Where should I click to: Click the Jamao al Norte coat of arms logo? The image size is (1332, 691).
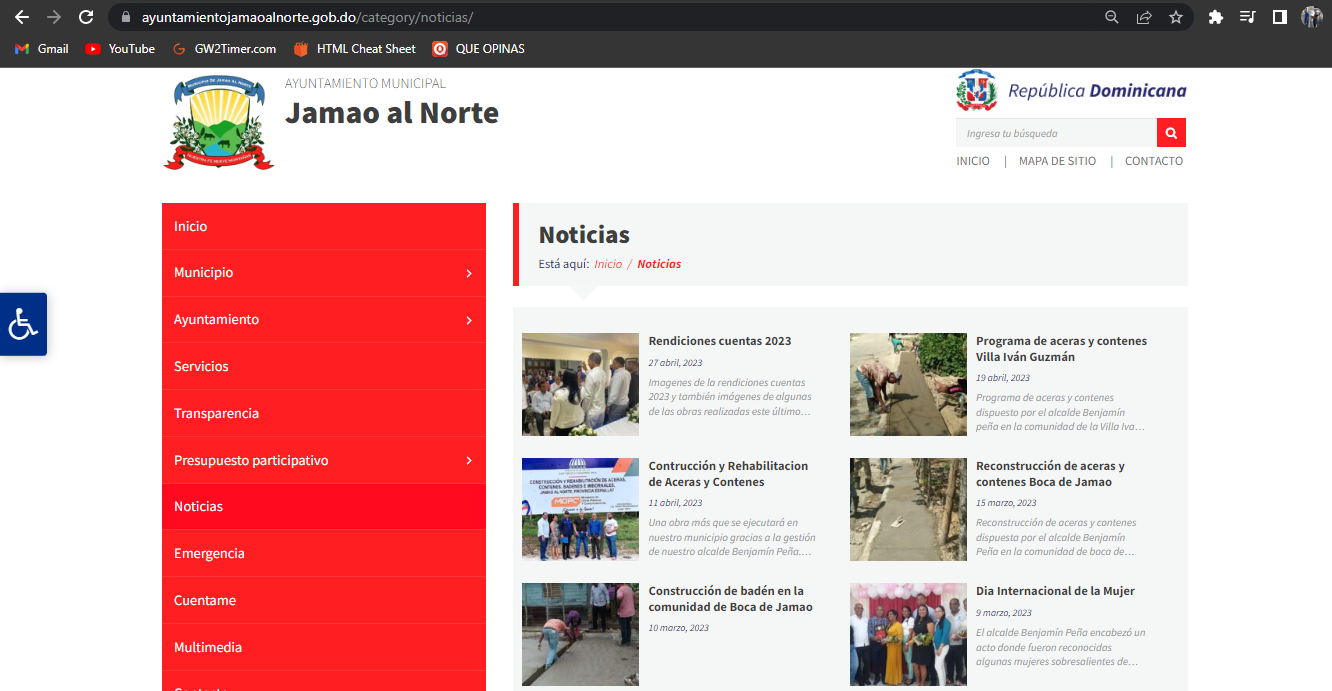(x=219, y=121)
